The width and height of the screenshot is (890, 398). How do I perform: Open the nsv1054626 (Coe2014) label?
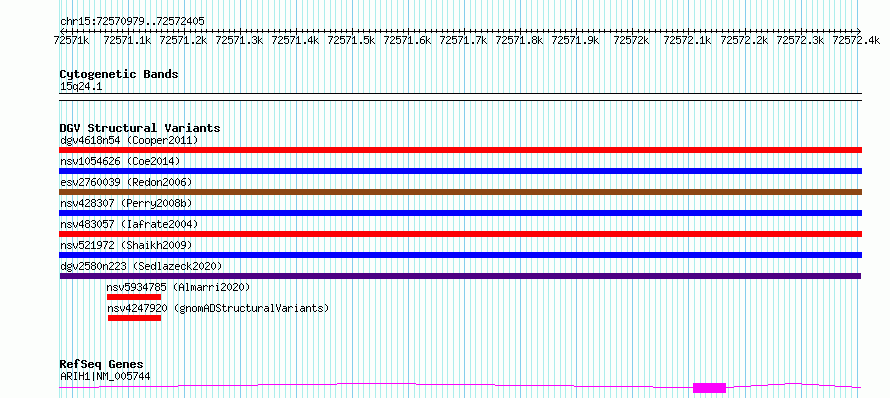120,161
